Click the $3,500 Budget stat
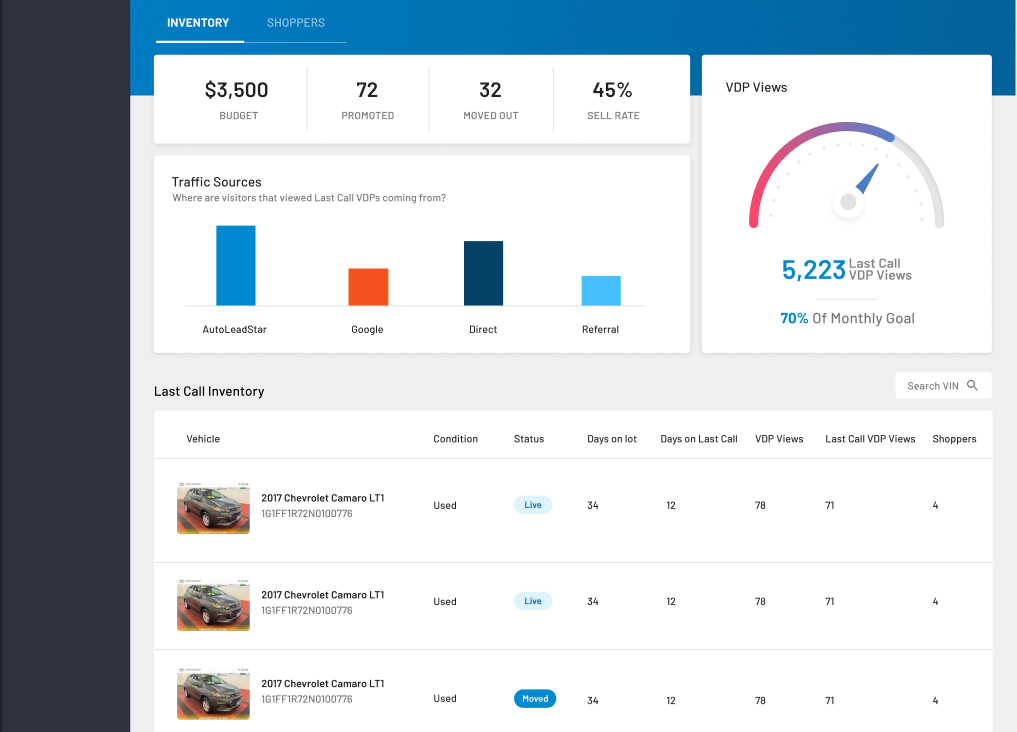 pos(237,99)
